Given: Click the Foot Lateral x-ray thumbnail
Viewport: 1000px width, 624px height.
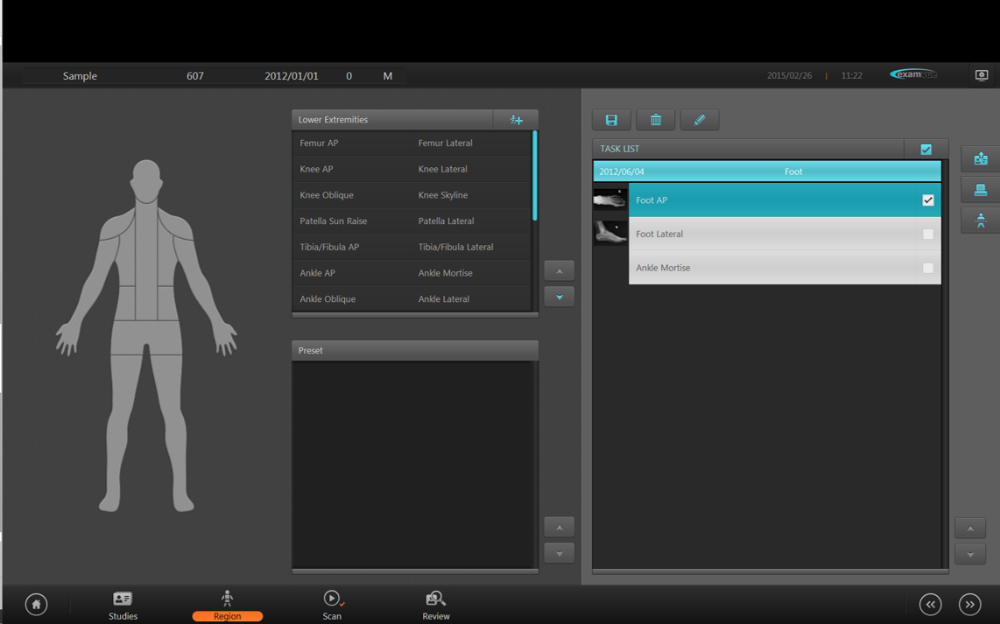Looking at the screenshot, I should click(x=610, y=233).
